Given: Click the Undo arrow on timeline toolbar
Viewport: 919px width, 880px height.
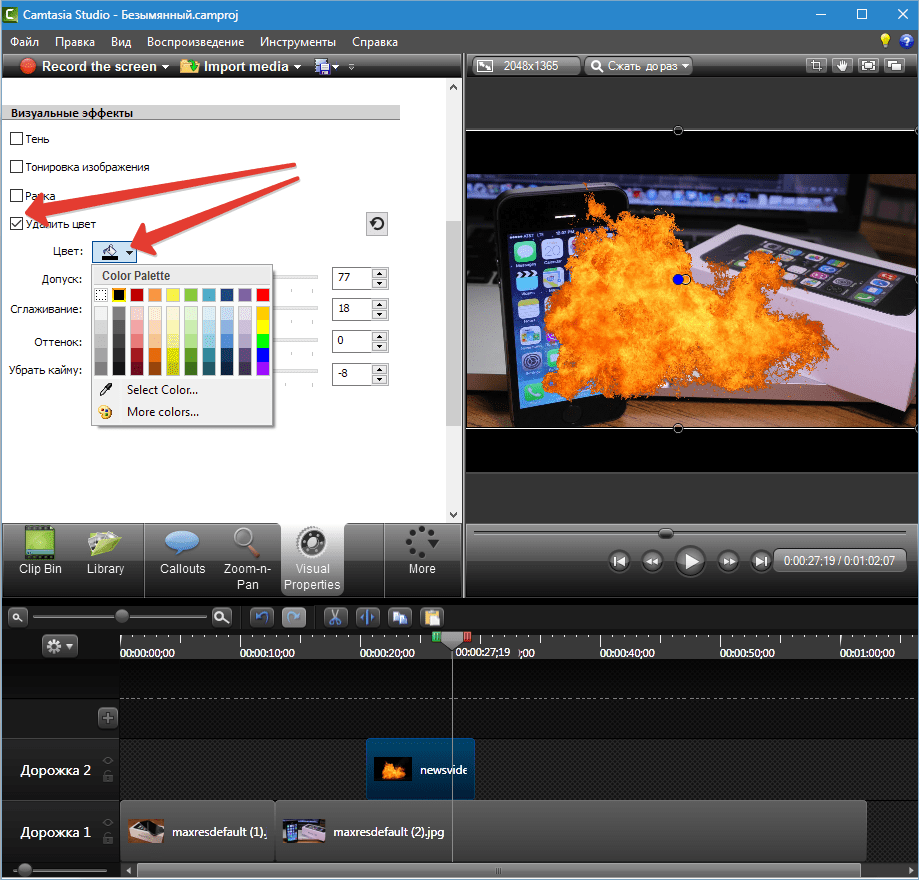Looking at the screenshot, I should (x=261, y=617).
